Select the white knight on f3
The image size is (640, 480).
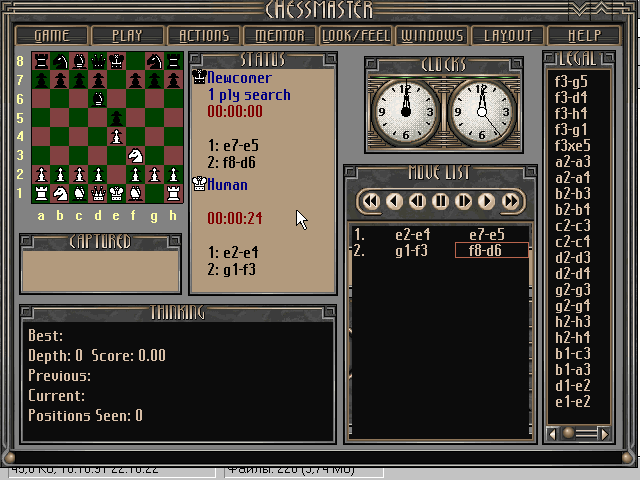pyautogui.click(x=136, y=156)
